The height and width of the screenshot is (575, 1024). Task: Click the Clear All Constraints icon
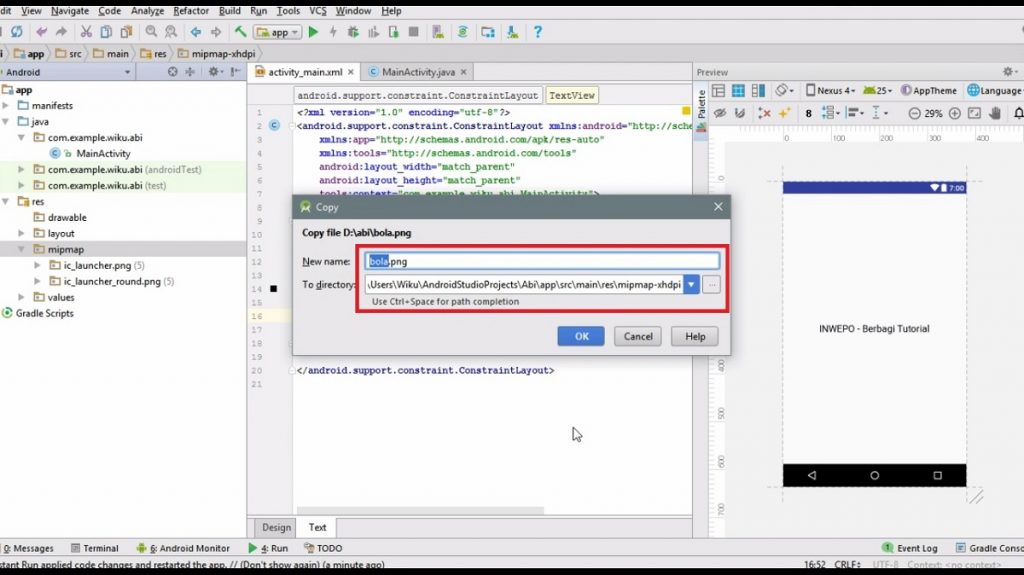[765, 113]
